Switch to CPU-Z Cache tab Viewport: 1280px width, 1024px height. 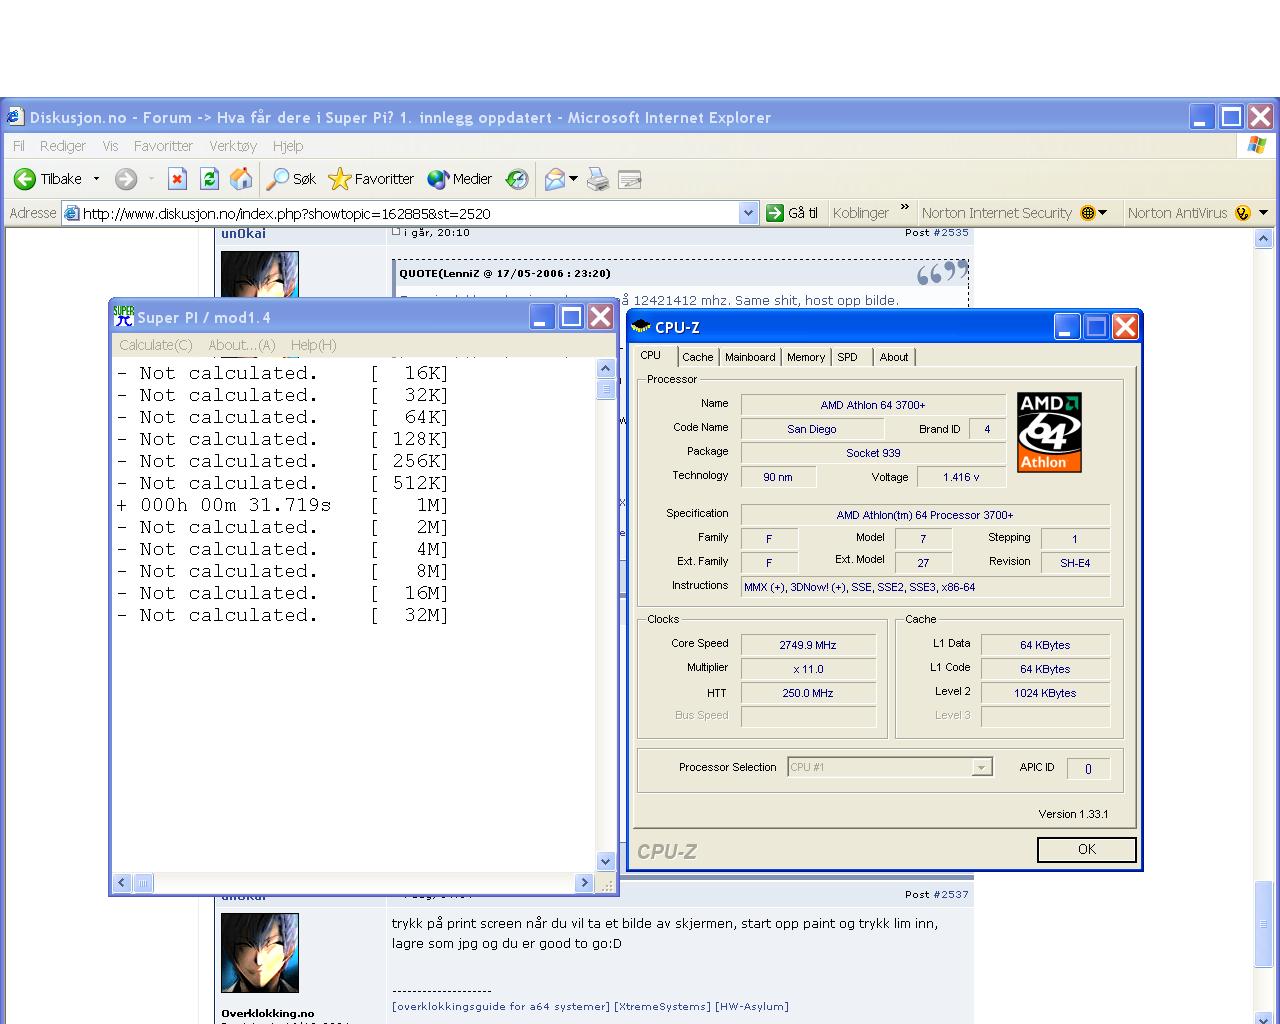[698, 357]
